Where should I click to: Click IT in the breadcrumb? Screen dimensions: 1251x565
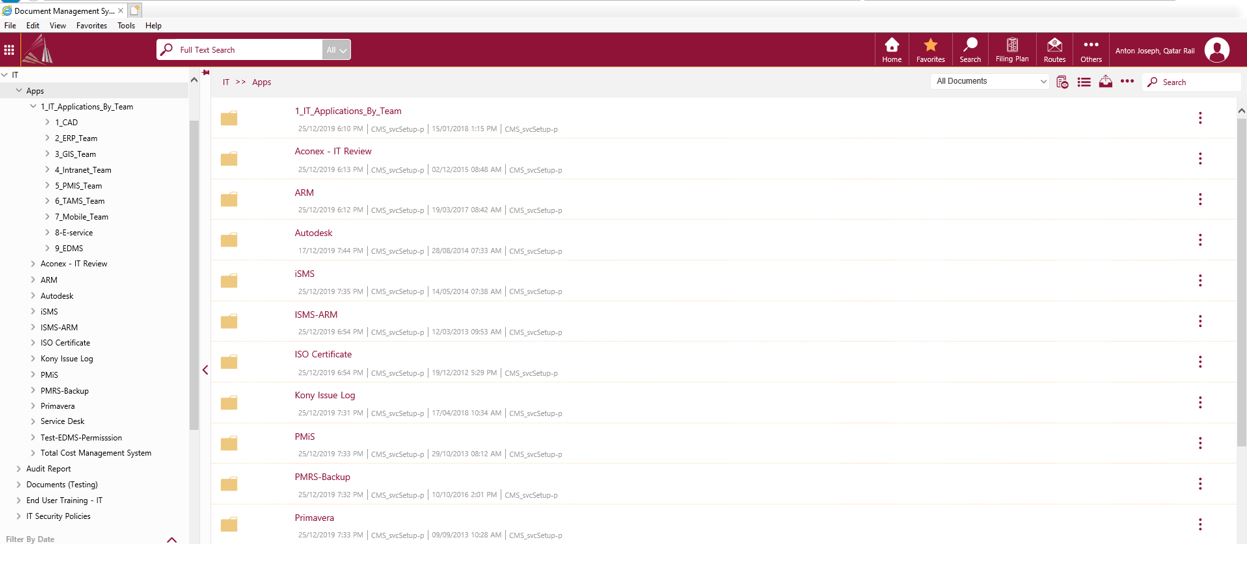[226, 82]
